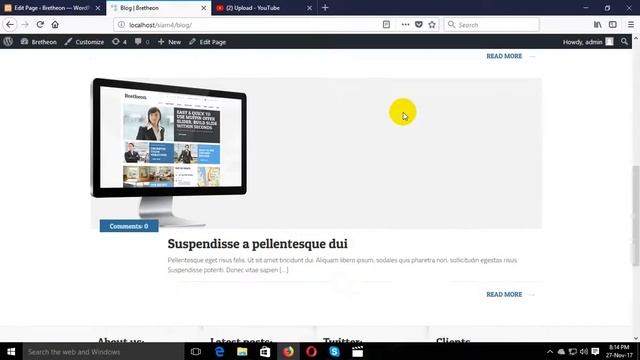The height and width of the screenshot is (360, 640).
Task: Open Task View on the taskbar
Action: (x=196, y=351)
